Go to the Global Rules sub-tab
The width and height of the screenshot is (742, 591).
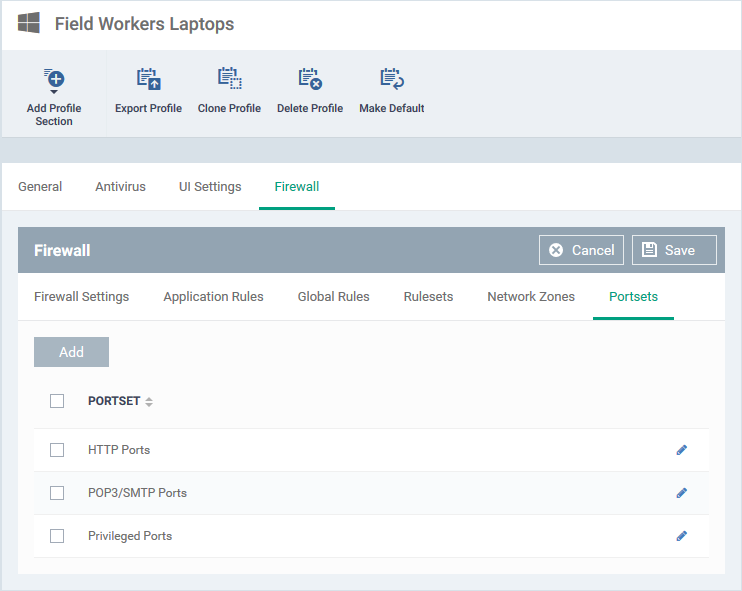pos(334,297)
